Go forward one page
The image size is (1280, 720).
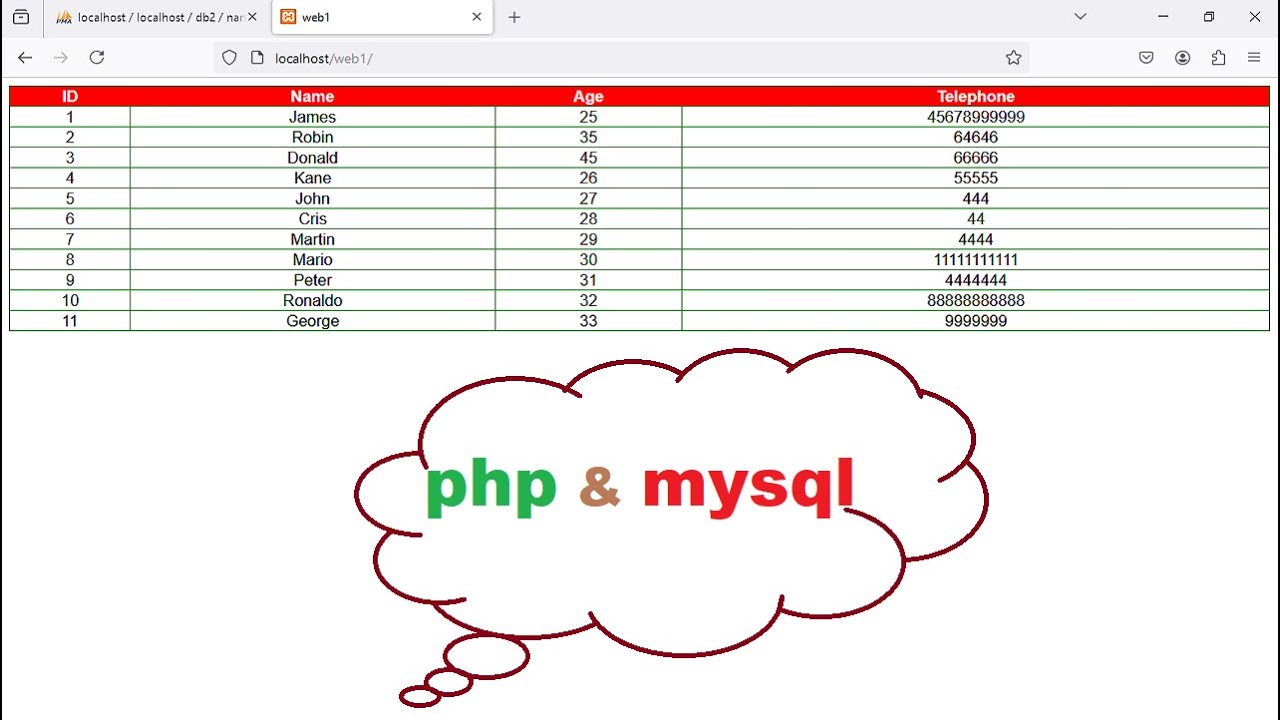pos(61,58)
